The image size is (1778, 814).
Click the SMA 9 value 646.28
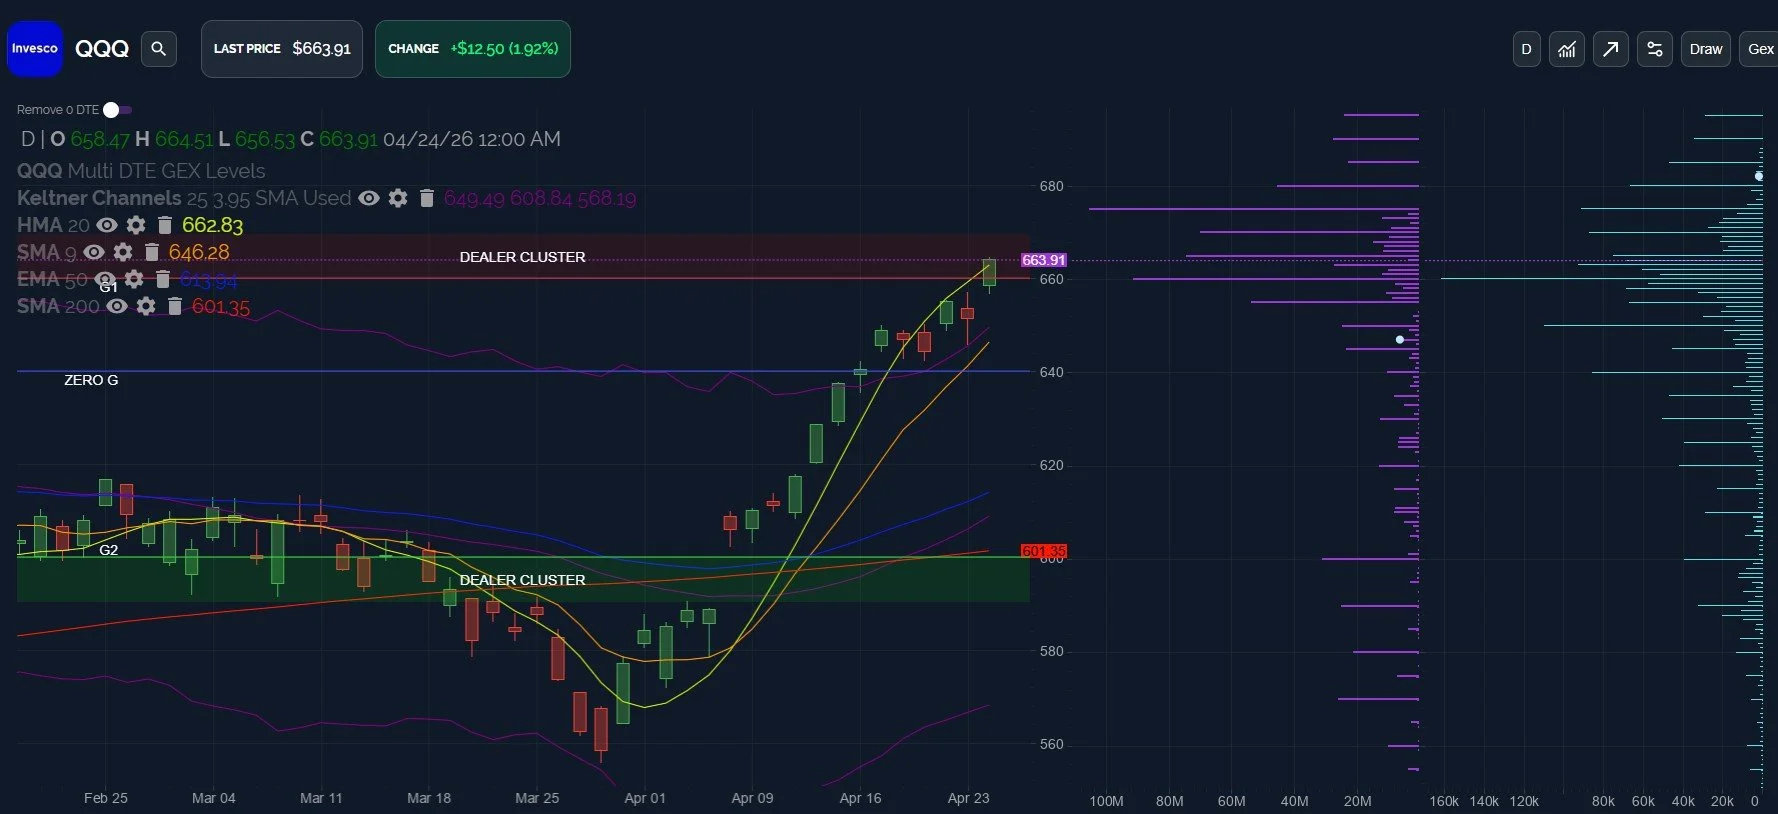pos(199,252)
